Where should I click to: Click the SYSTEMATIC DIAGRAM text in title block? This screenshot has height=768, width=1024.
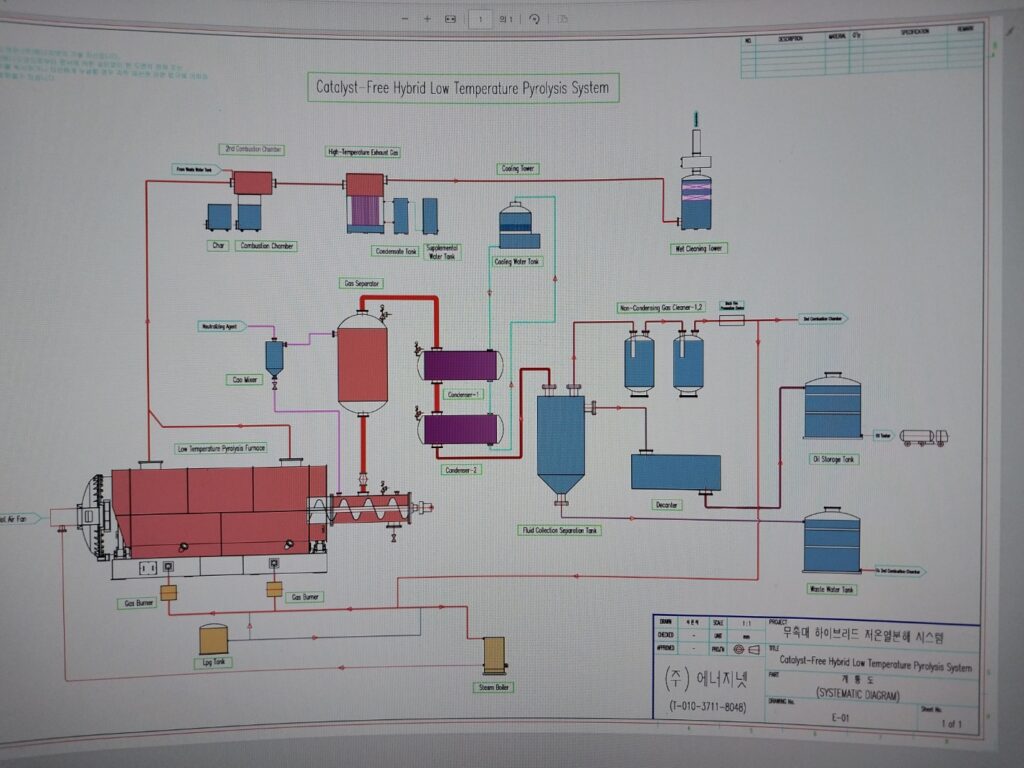(859, 692)
